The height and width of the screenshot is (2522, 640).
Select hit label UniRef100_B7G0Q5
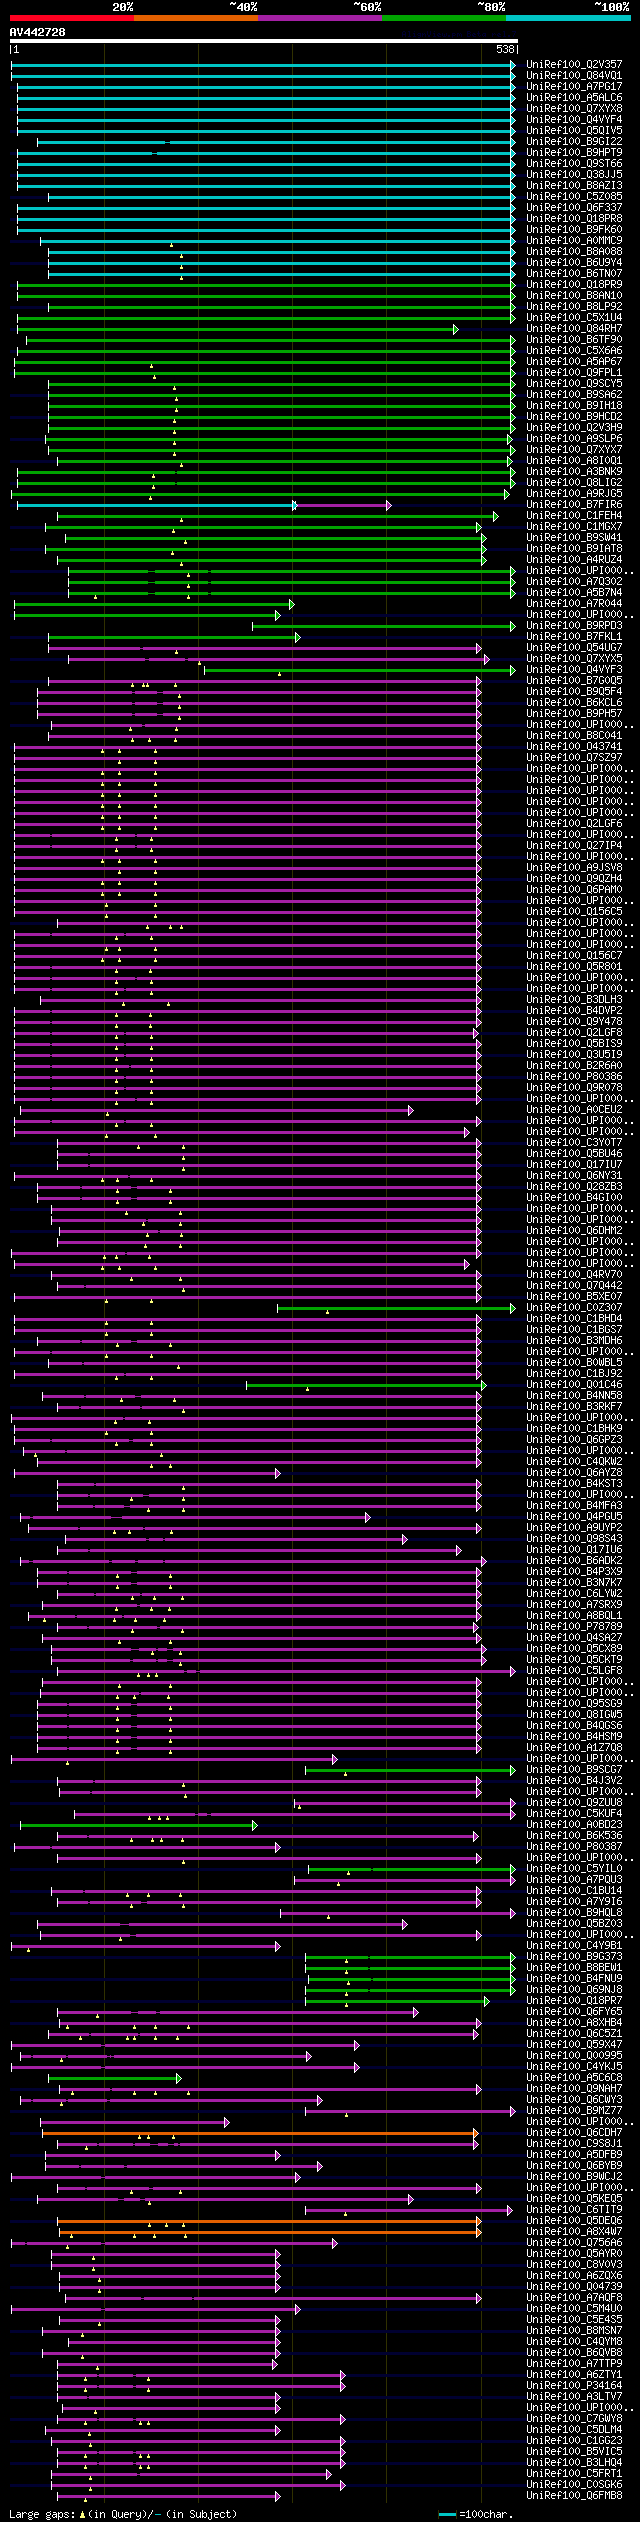tap(574, 680)
